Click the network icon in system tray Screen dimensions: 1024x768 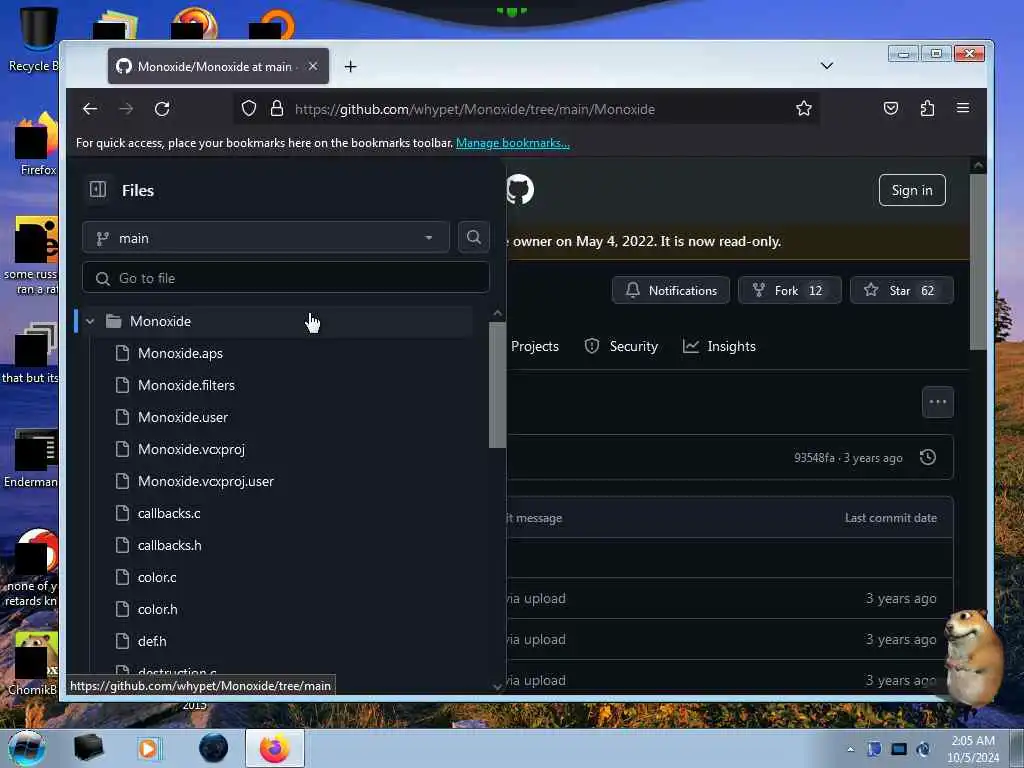pos(899,749)
